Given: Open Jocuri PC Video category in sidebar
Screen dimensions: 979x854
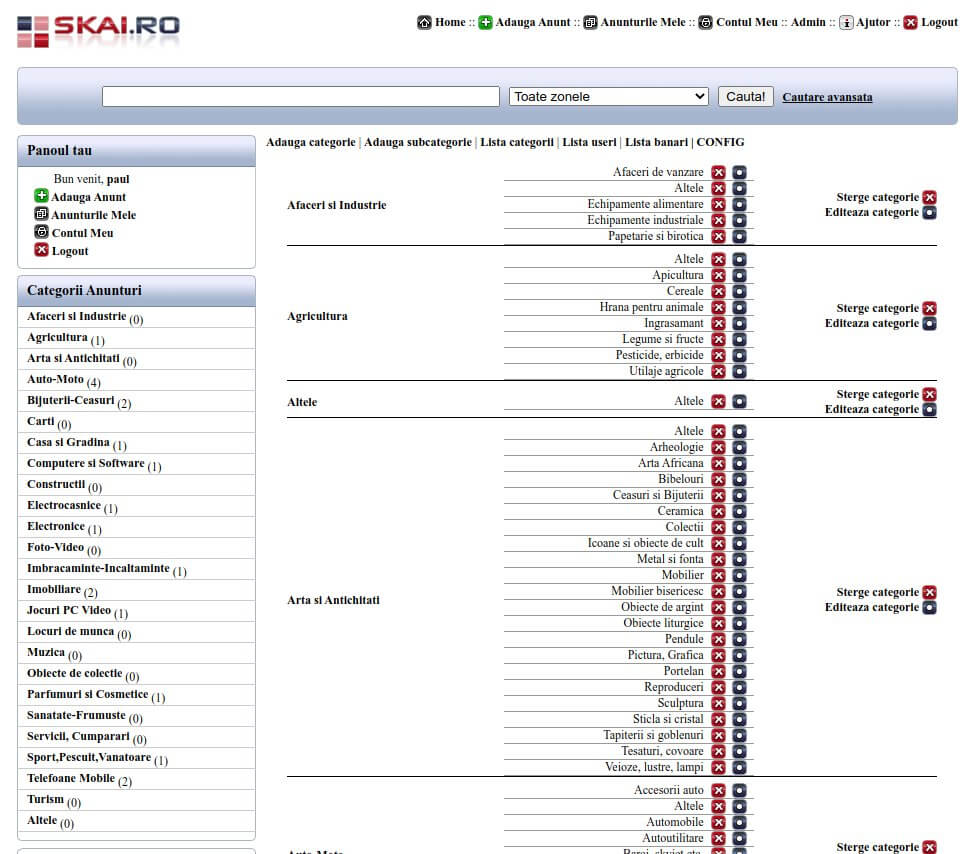Looking at the screenshot, I should 69,610.
